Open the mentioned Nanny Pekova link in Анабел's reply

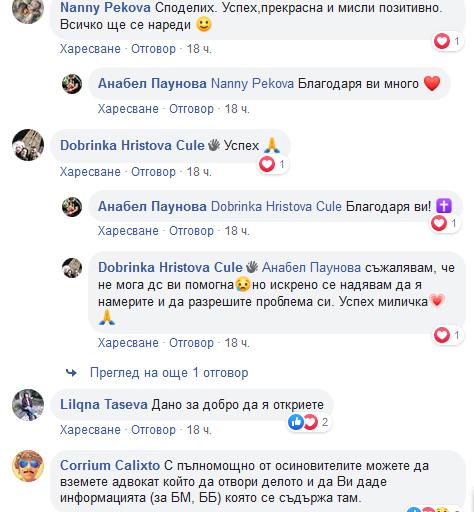click(x=252, y=84)
